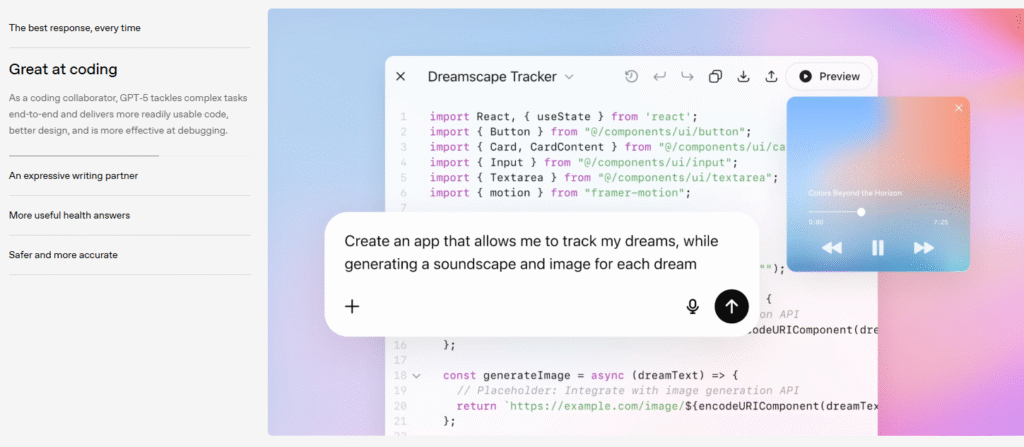Image resolution: width=1024 pixels, height=447 pixels.
Task: Click the music player progress slider handle
Action: click(861, 212)
